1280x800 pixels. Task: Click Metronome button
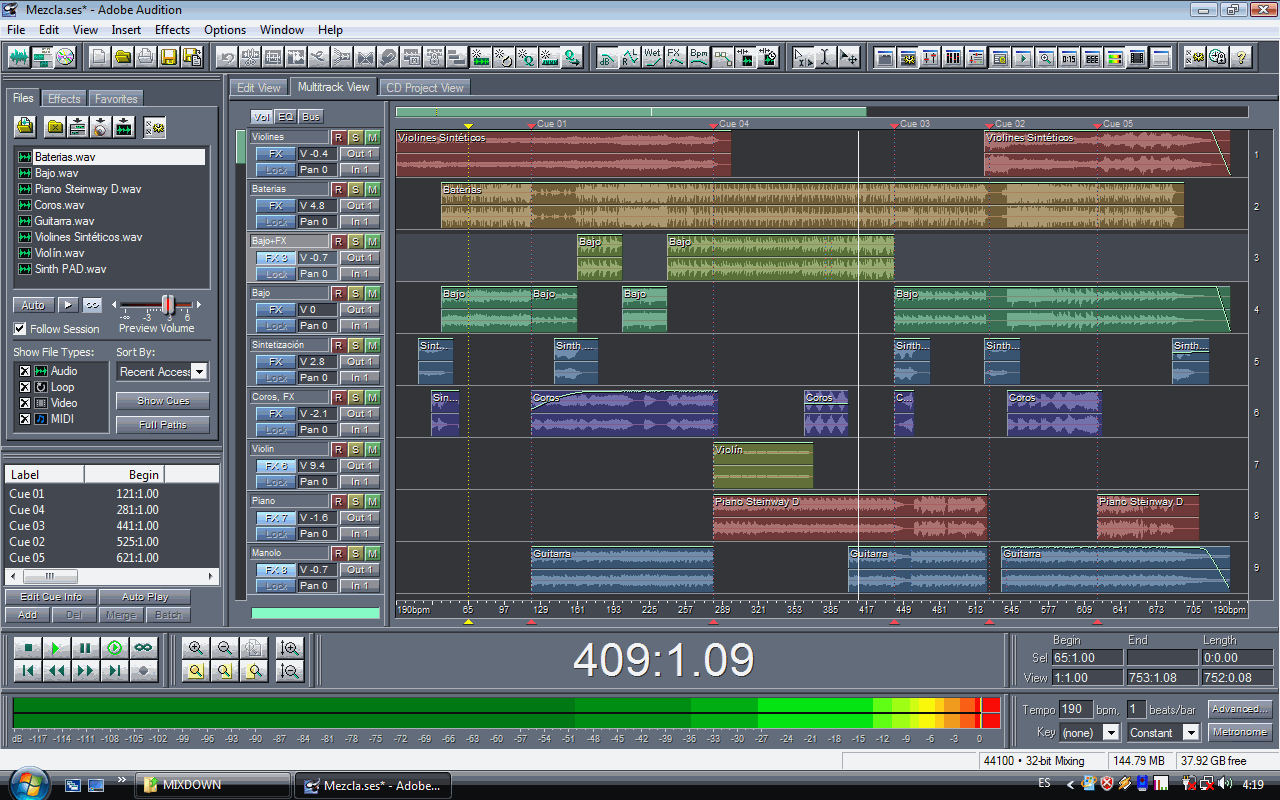point(1239,732)
